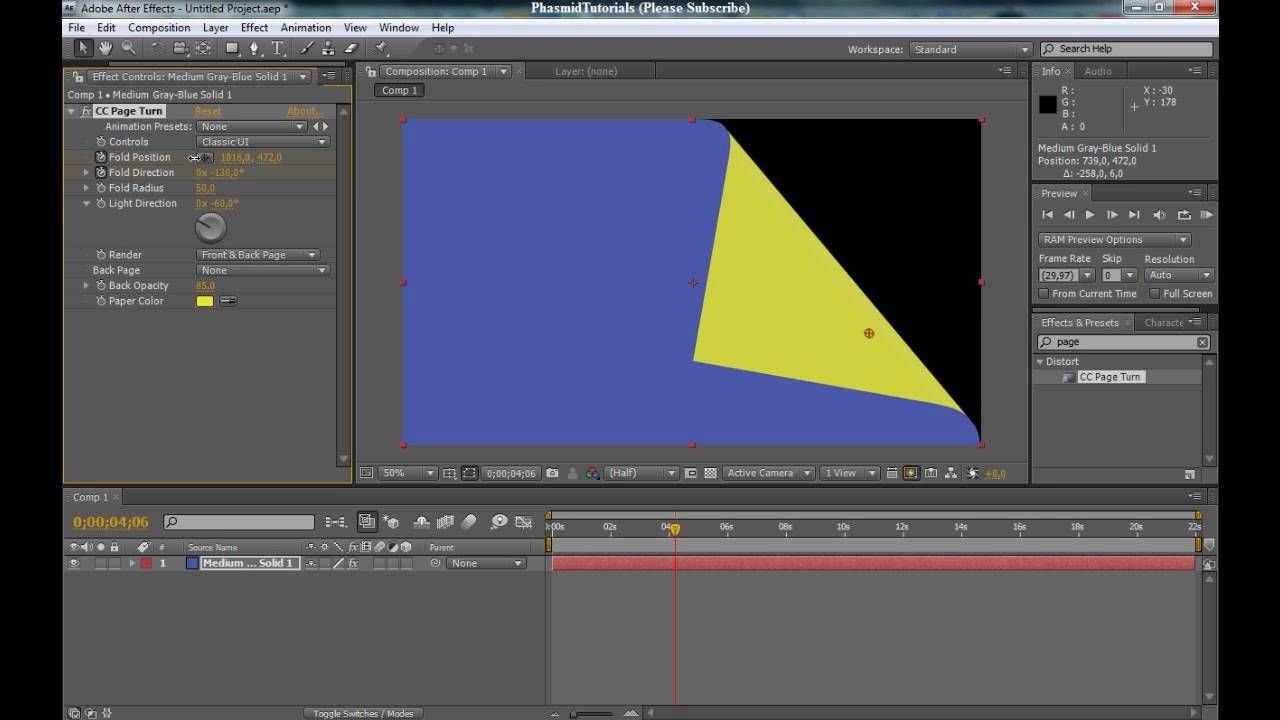Screen dimensions: 1280x720
Task: Enable motion blur switch in timeline
Action: point(469,522)
